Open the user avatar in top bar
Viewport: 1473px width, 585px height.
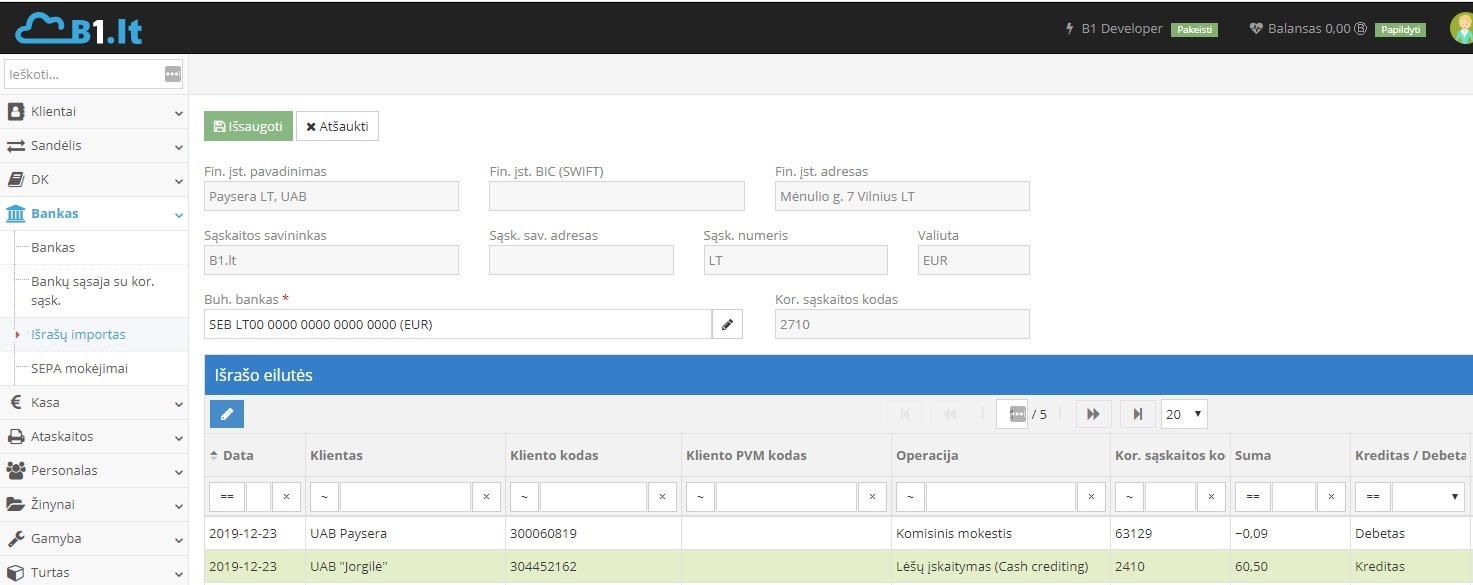tap(1461, 28)
